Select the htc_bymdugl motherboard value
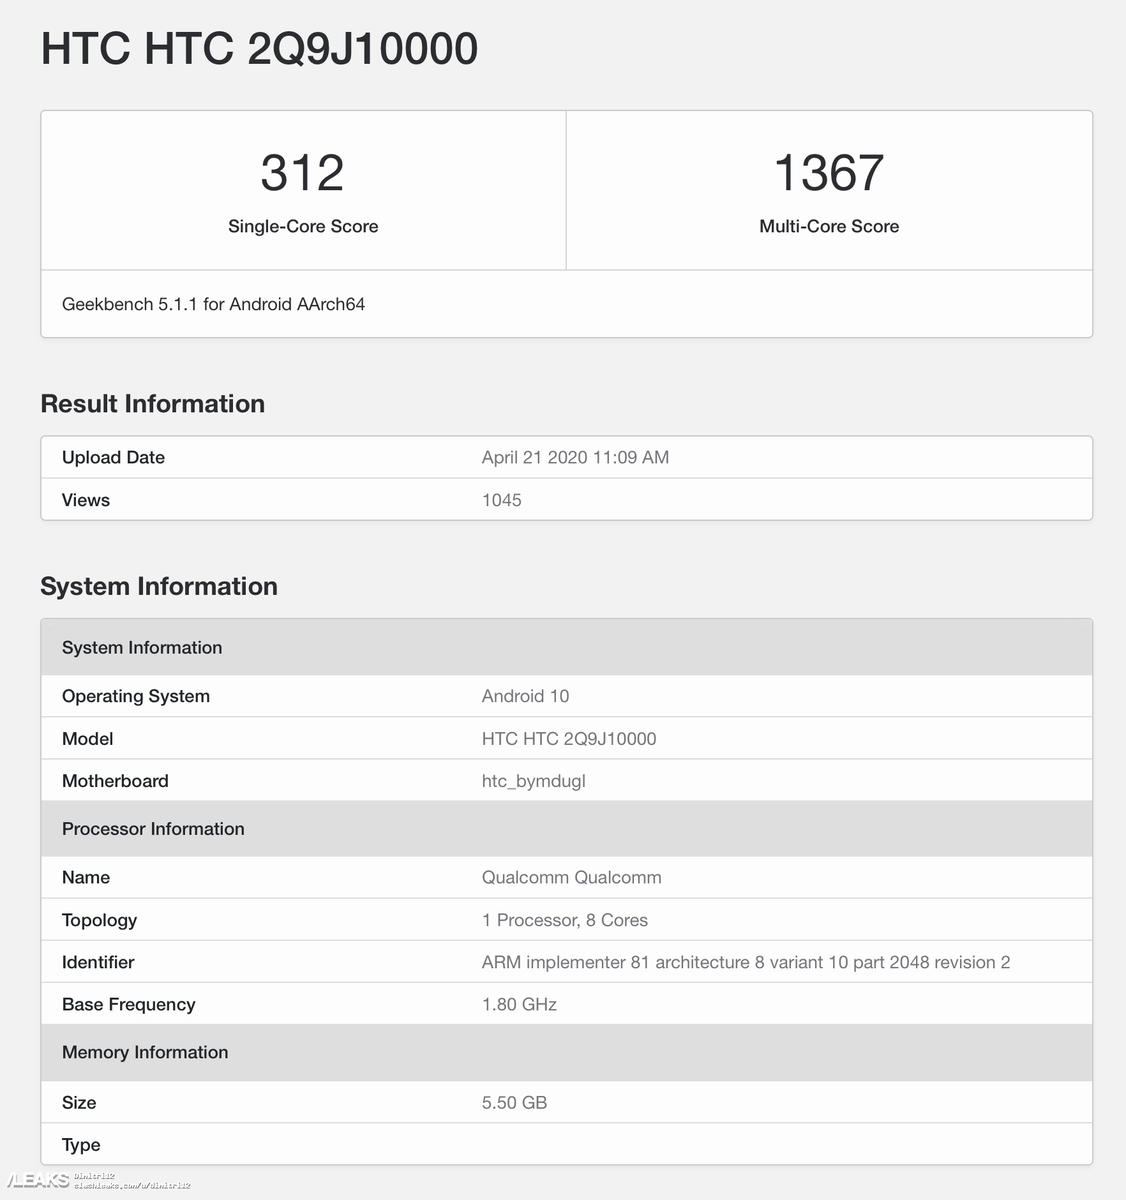The width and height of the screenshot is (1126, 1200). tap(534, 781)
